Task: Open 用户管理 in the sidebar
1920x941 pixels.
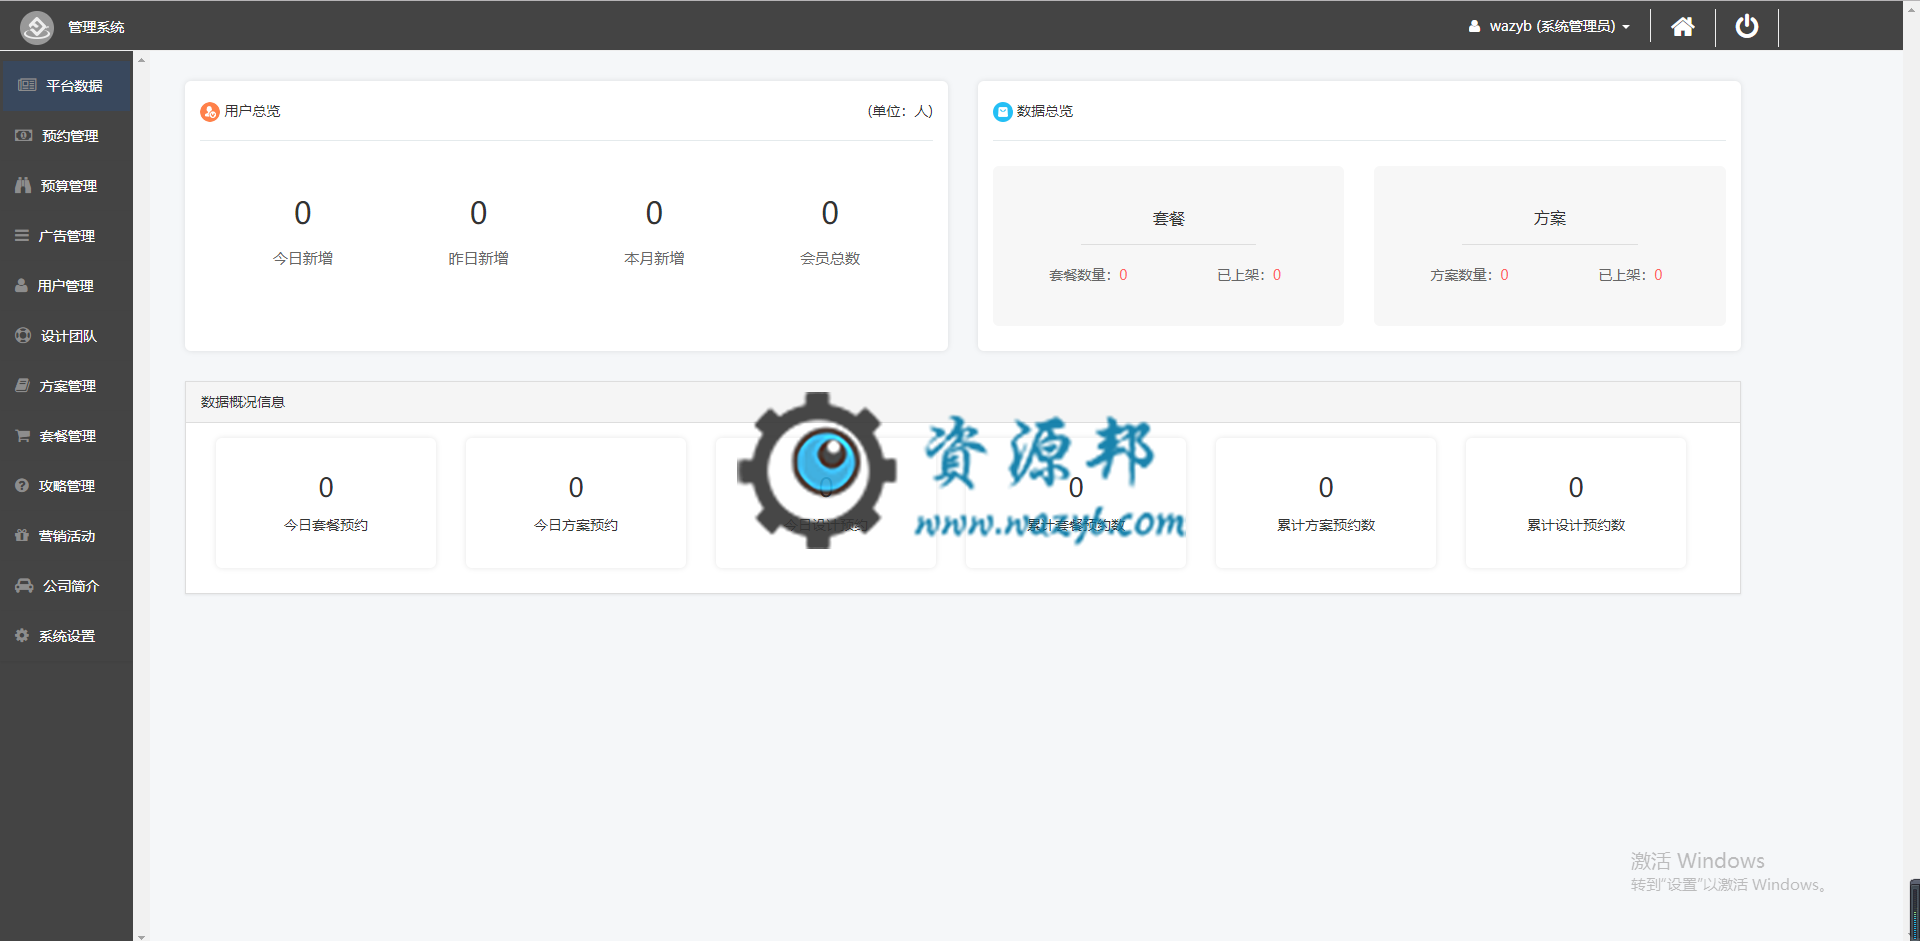Action: [66, 286]
